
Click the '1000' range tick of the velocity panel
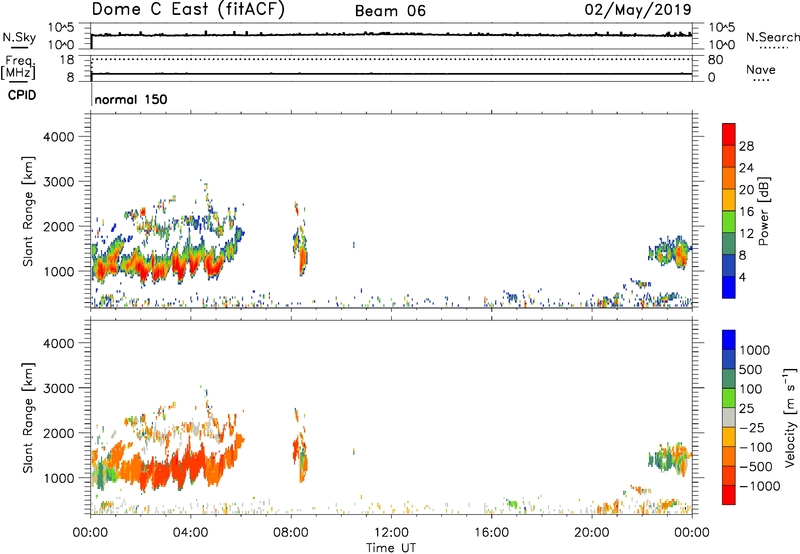[x=59, y=478]
